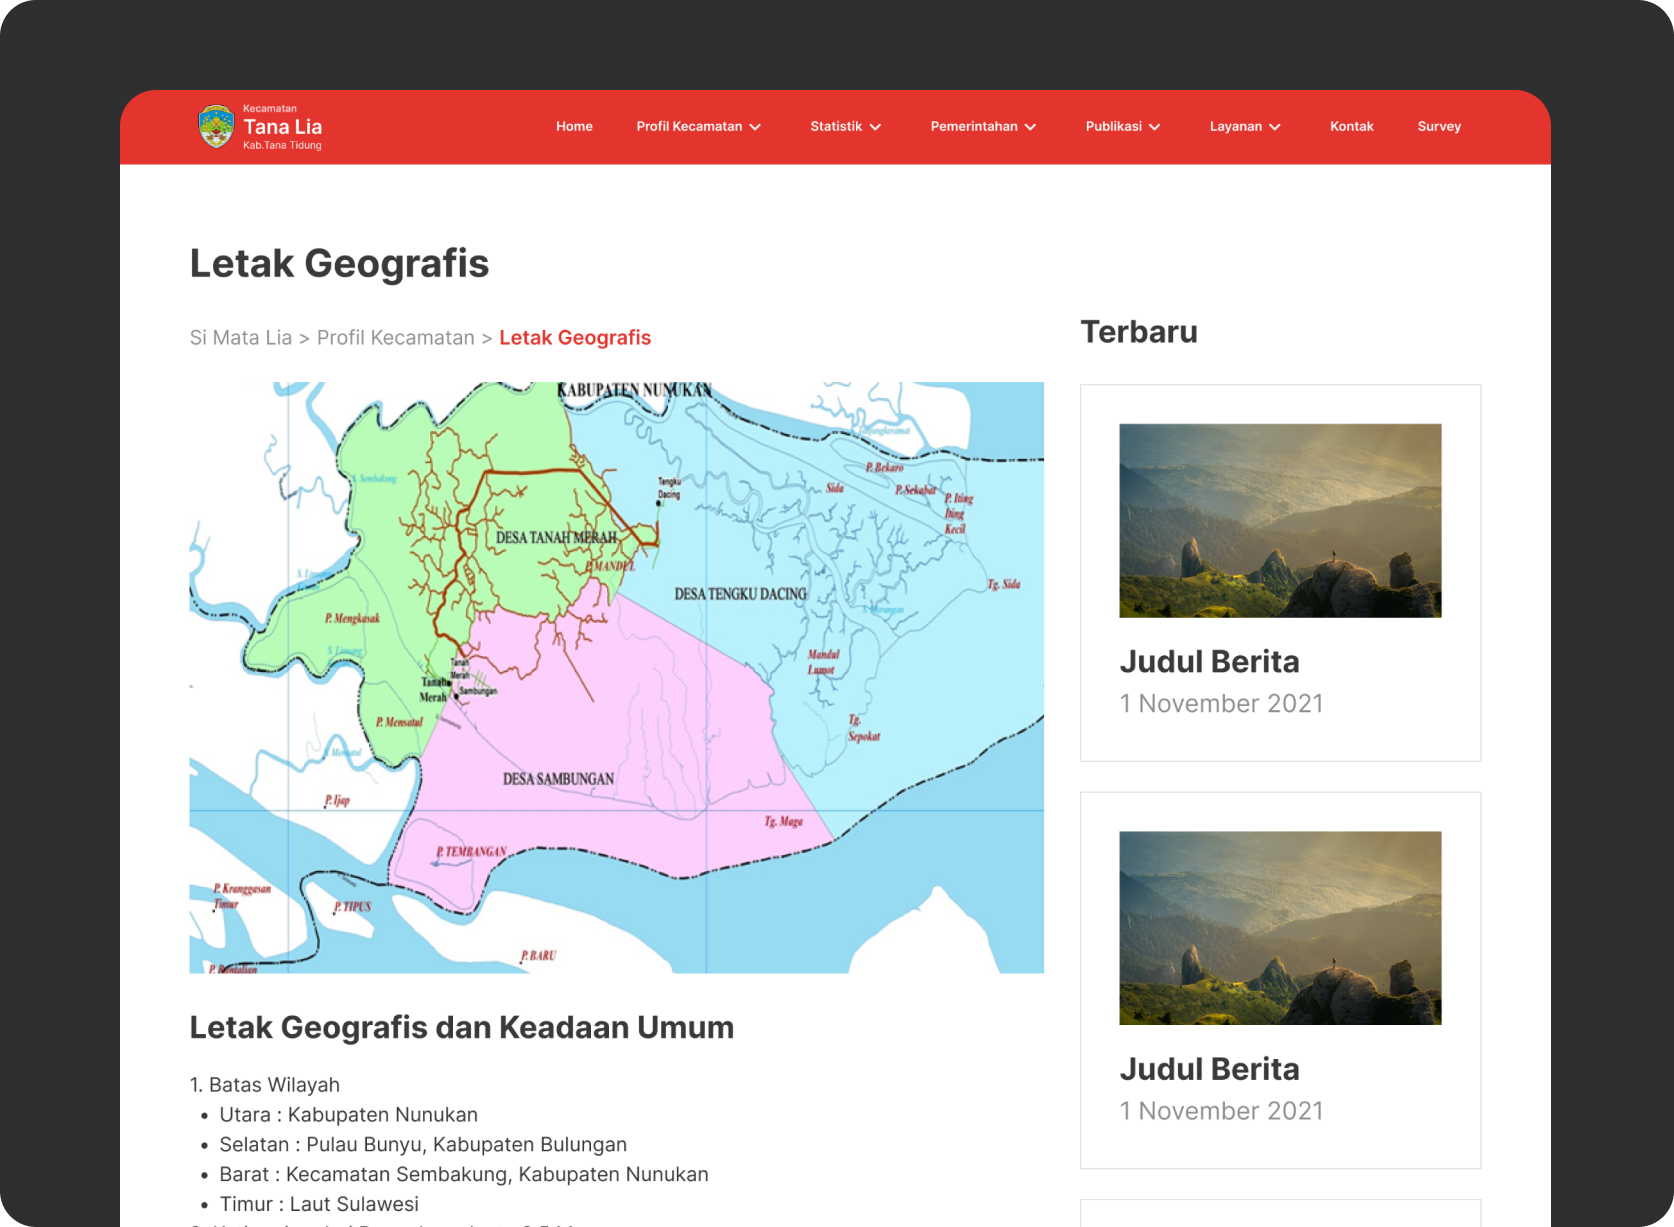
Task: Expand the Profil Kecamatan dropdown chevron
Action: [755, 127]
